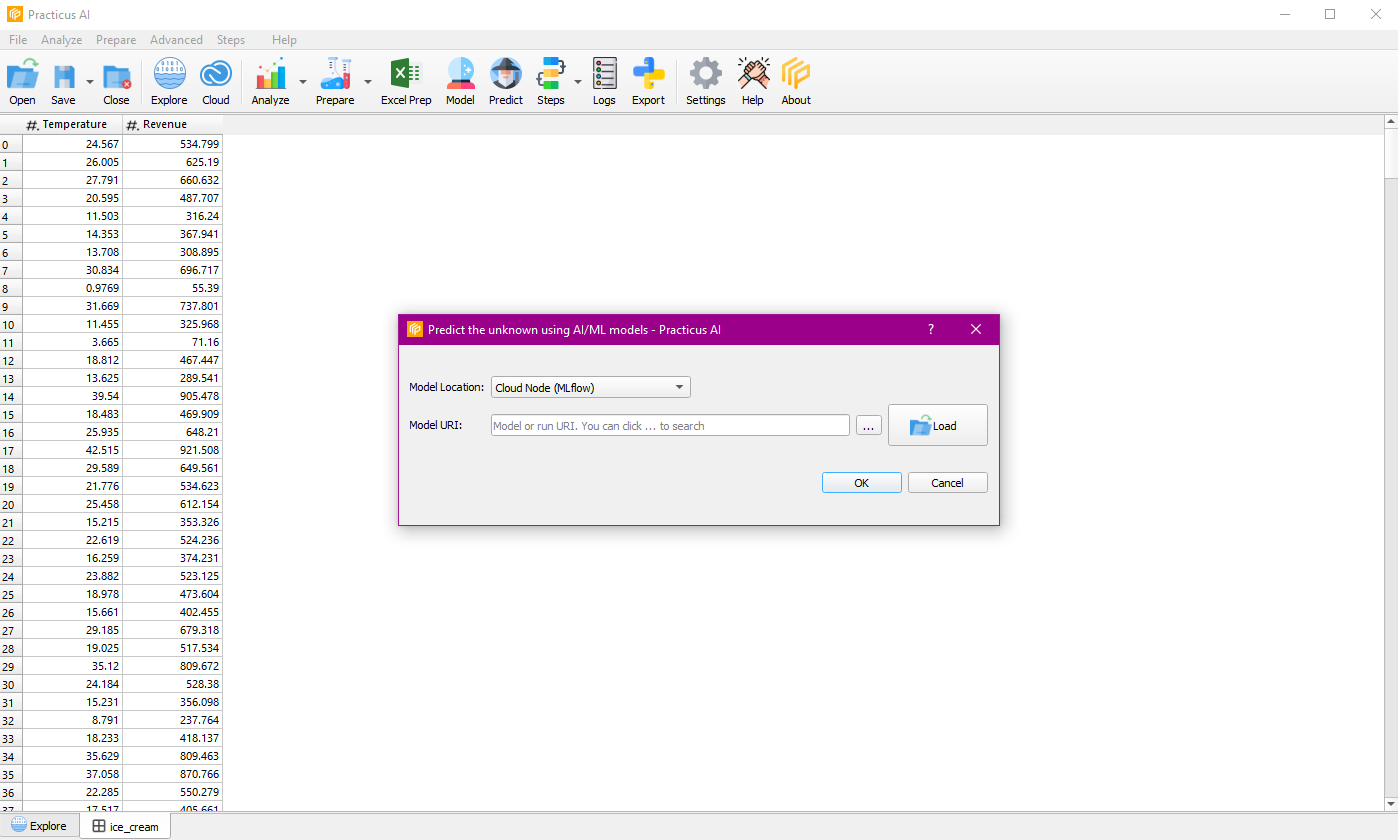This screenshot has width=1398, height=840.
Task: Open the Advanced menu
Action: (176, 40)
